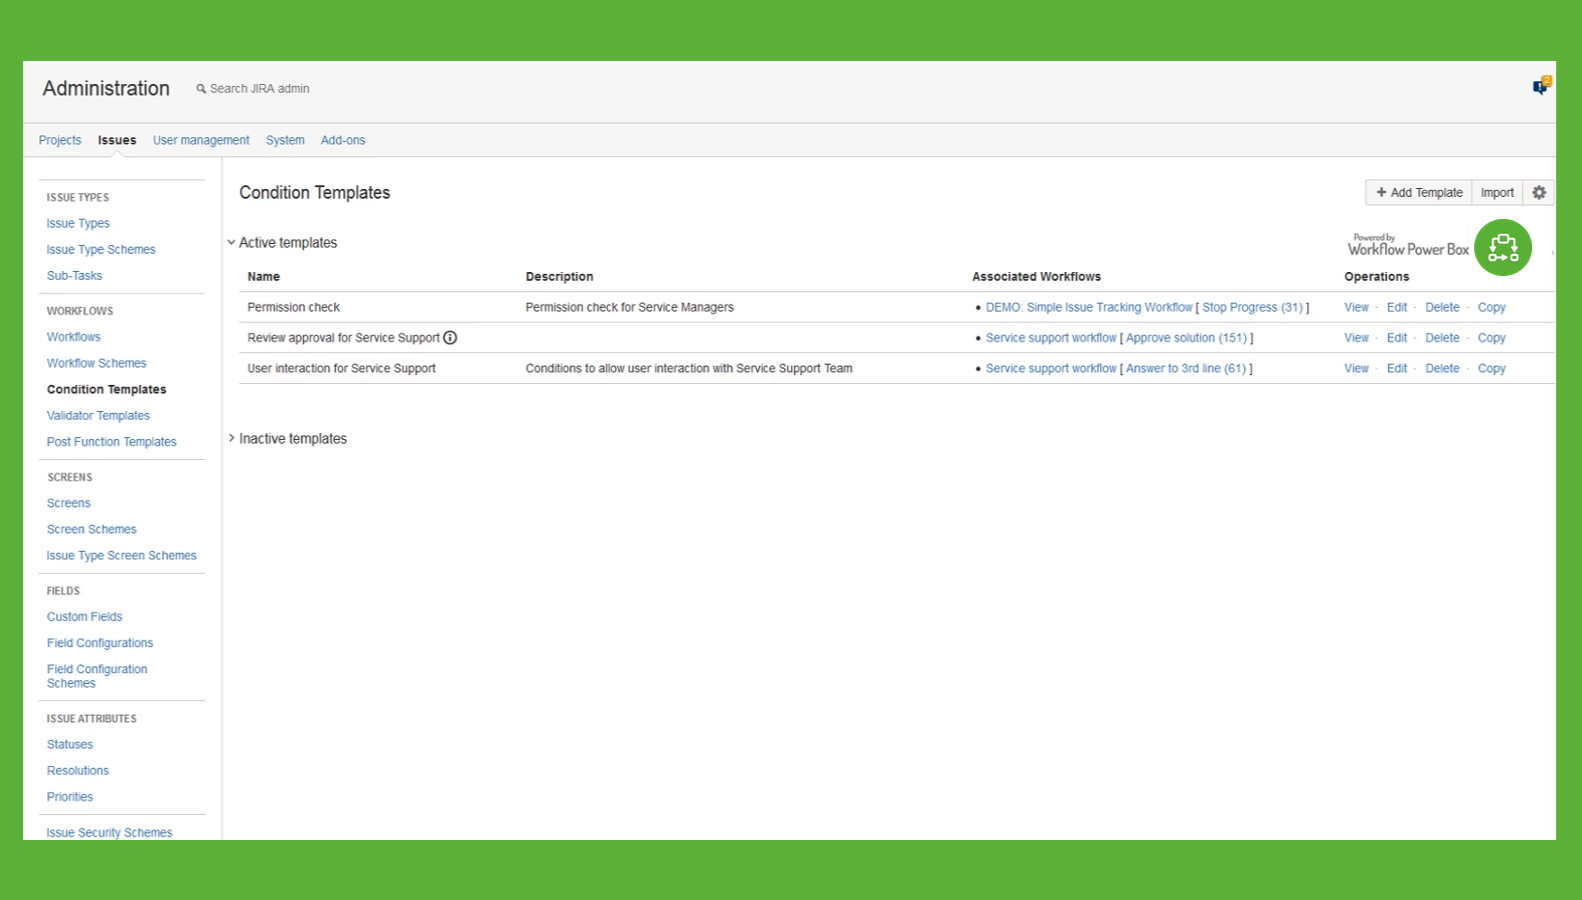1582x900 pixels.
Task: Open Workflow Schemes in the sidebar
Action: pos(96,363)
